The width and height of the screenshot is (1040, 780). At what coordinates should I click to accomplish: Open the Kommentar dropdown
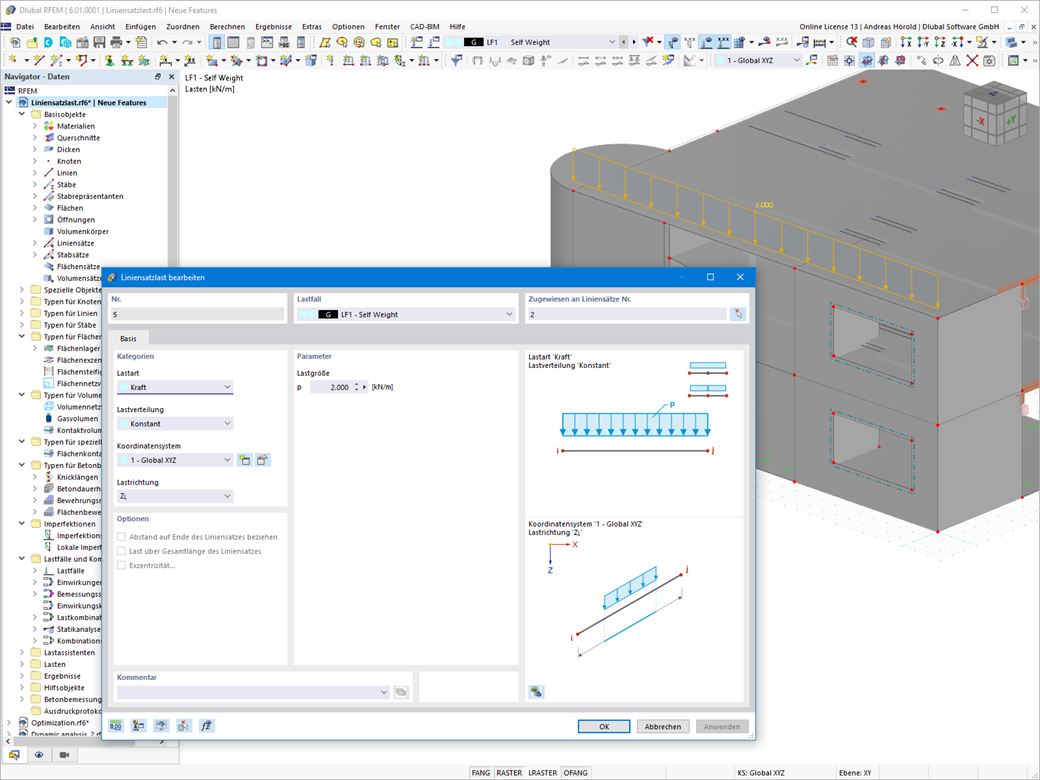253,692
